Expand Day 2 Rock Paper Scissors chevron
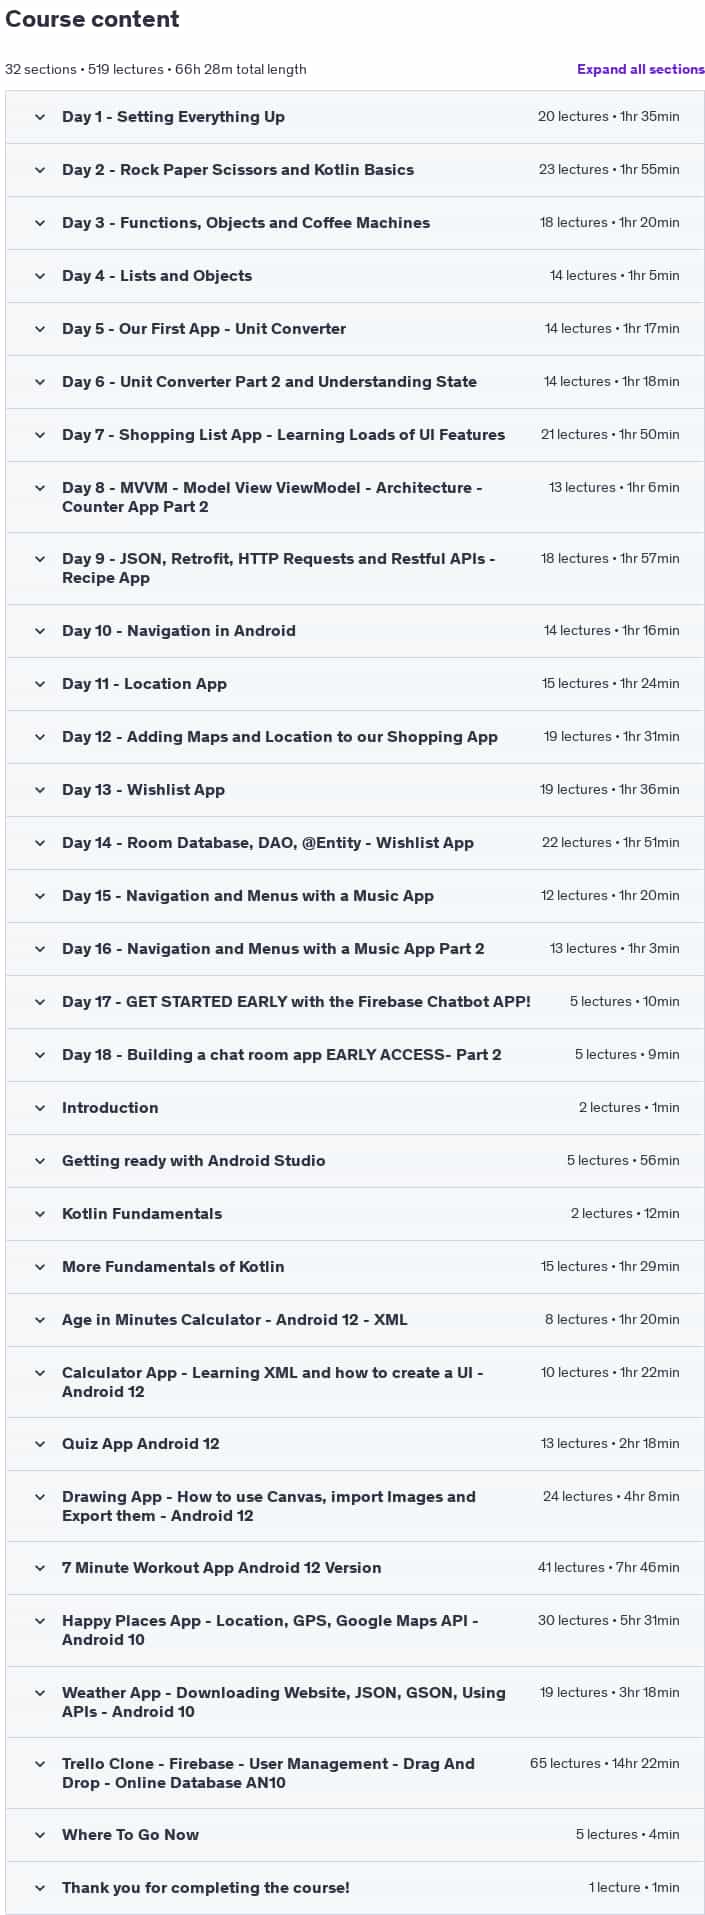 (x=40, y=170)
